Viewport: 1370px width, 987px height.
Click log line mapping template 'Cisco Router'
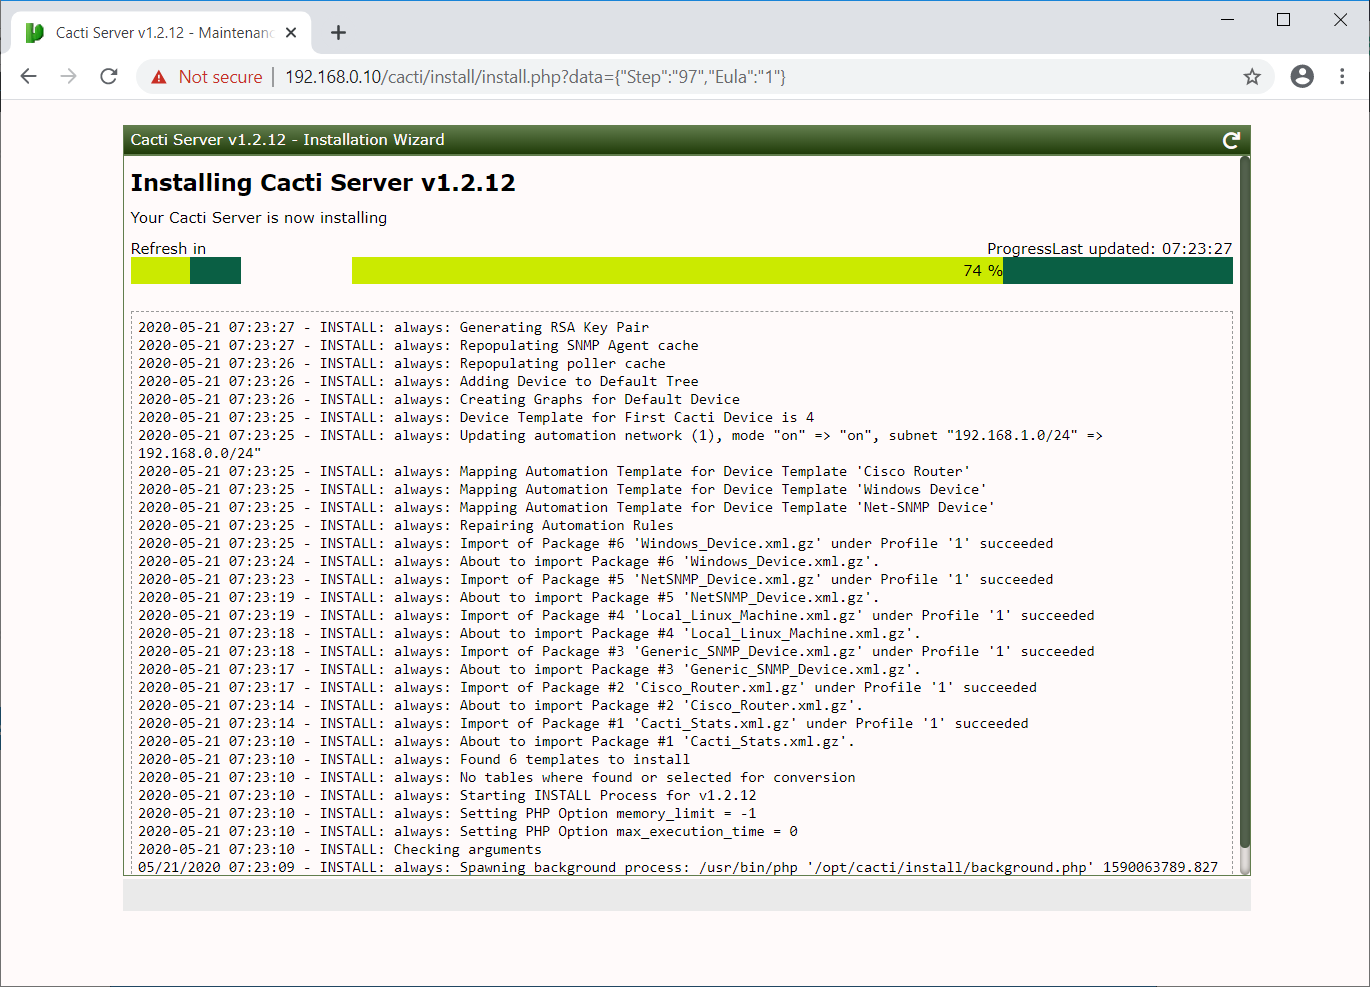pyautogui.click(x=554, y=472)
